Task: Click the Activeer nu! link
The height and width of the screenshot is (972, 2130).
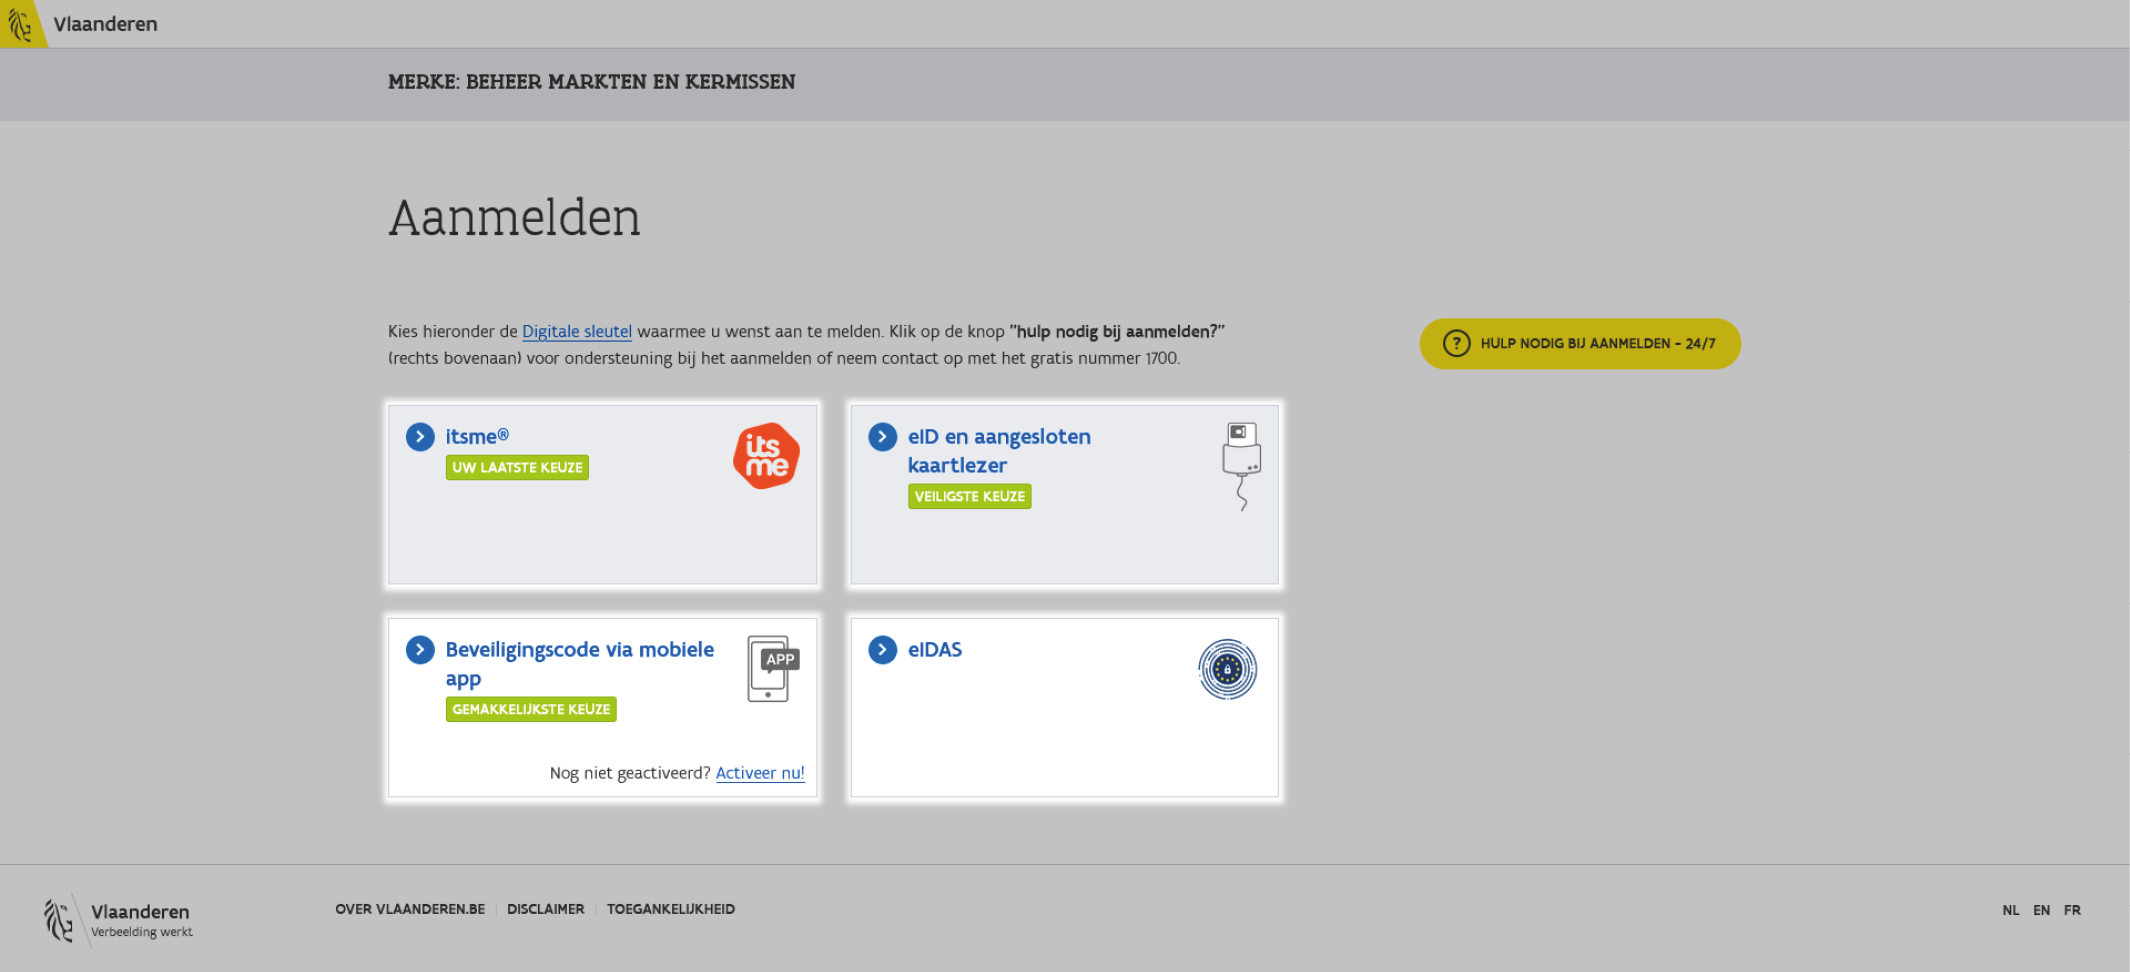Action: pos(759,773)
